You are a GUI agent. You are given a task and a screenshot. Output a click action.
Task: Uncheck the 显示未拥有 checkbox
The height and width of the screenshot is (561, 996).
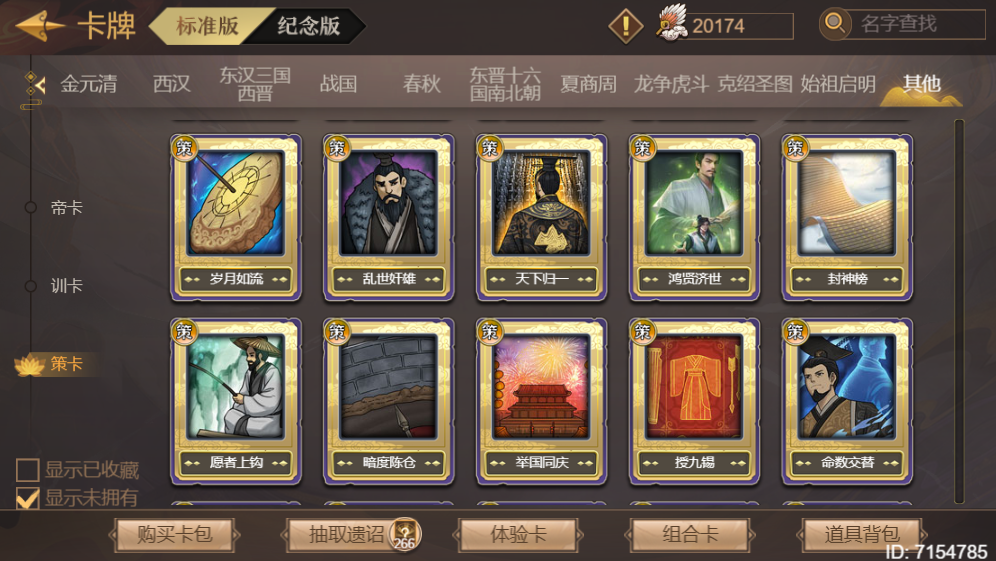(x=27, y=497)
